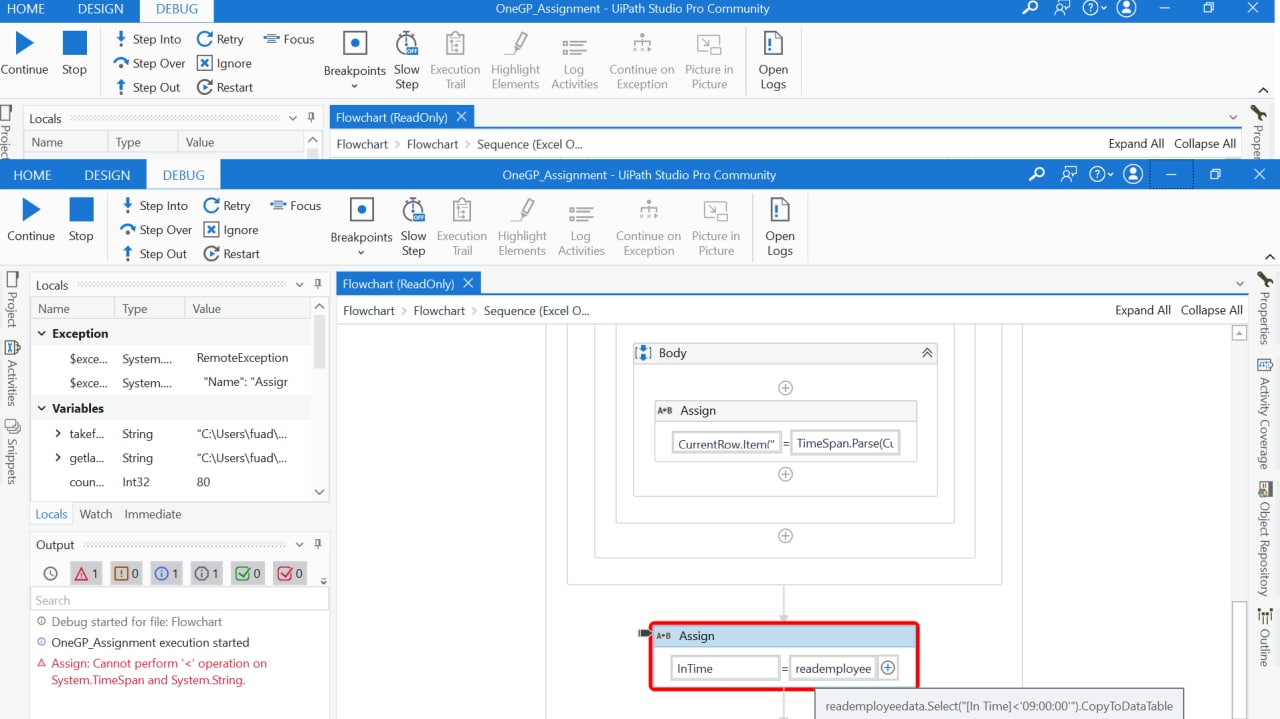Click Ignore in the front window ribbon

pos(231,230)
